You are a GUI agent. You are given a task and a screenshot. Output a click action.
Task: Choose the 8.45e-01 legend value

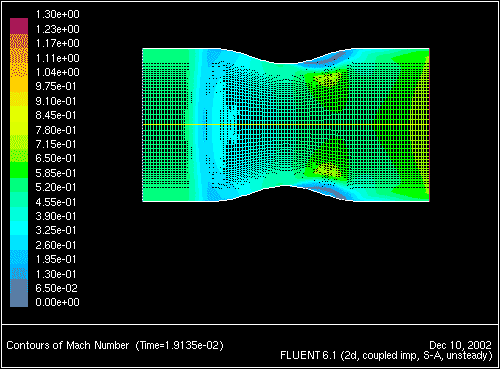click(x=56, y=115)
